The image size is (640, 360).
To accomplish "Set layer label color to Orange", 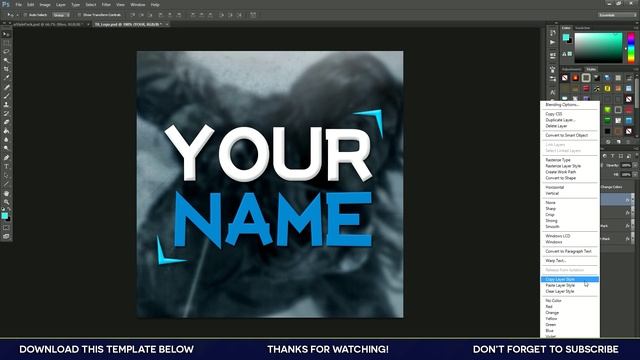I will pyautogui.click(x=552, y=313).
